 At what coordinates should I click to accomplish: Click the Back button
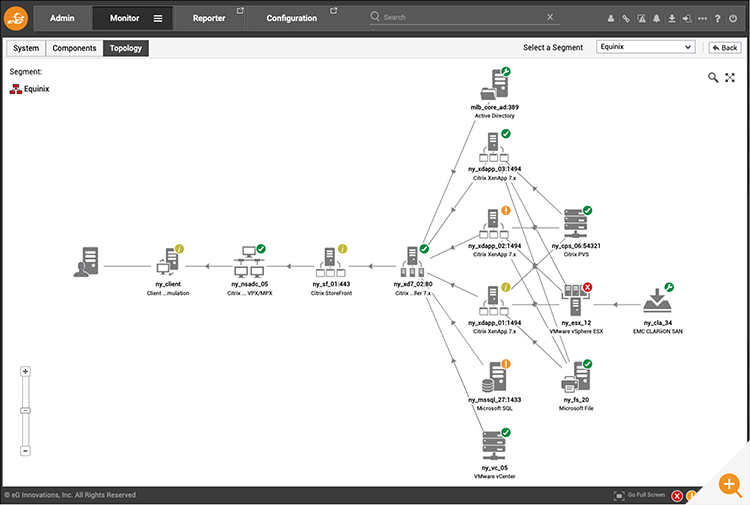(x=725, y=47)
